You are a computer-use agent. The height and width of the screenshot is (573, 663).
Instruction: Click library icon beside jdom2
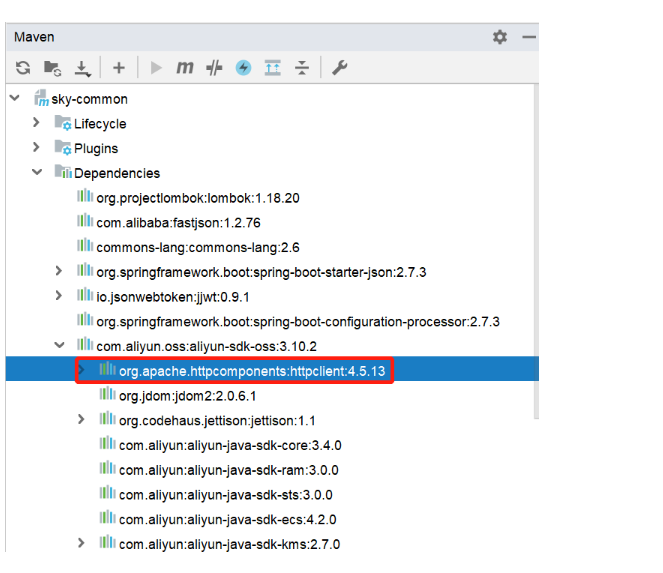[107, 394]
